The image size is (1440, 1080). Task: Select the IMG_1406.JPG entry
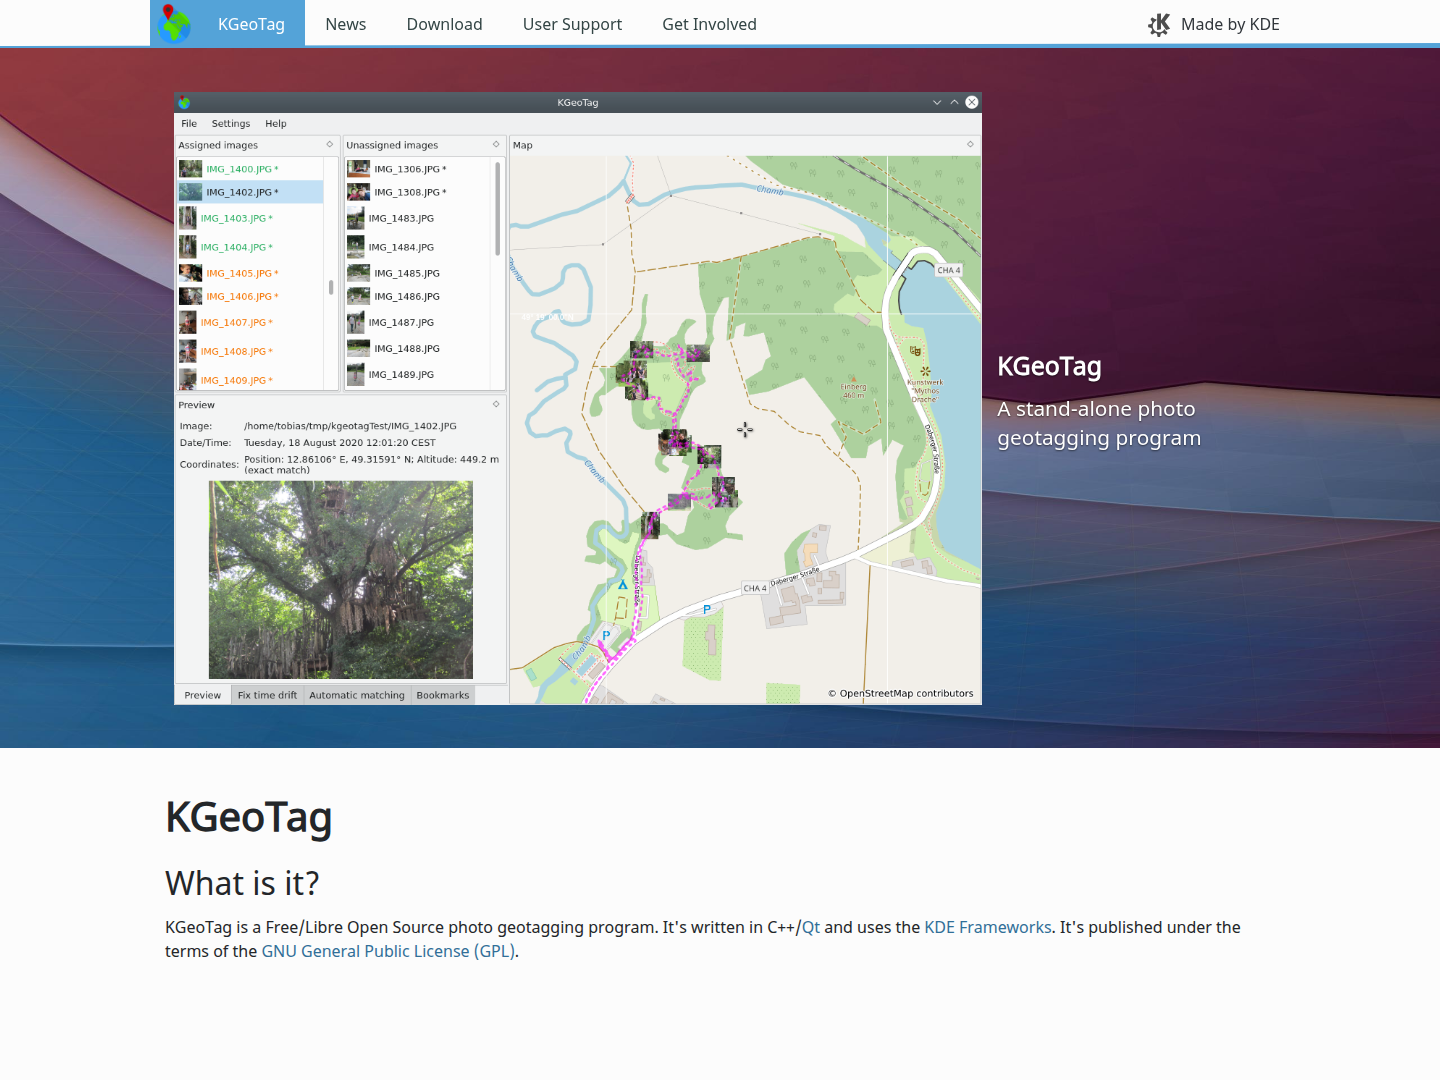tap(242, 297)
